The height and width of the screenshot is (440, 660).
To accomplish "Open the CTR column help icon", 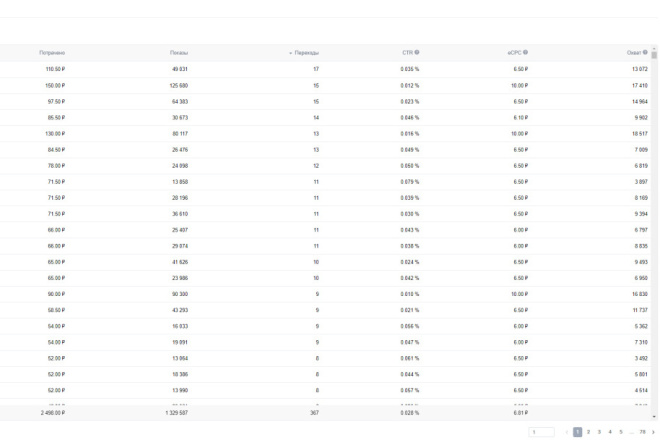I will (x=417, y=52).
